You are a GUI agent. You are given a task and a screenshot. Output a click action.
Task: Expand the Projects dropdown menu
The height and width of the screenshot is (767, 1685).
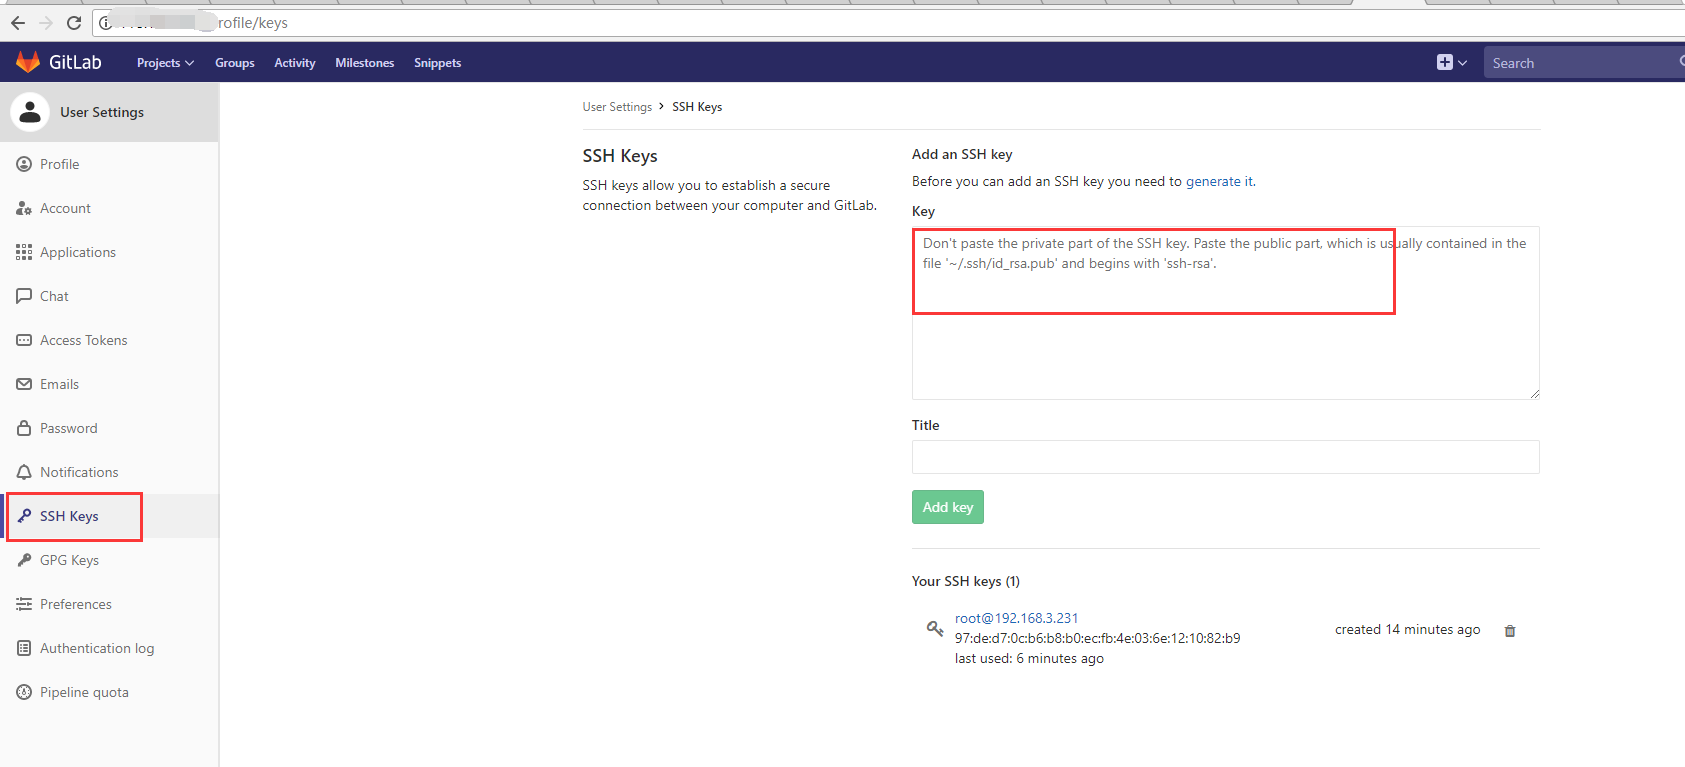click(x=165, y=62)
